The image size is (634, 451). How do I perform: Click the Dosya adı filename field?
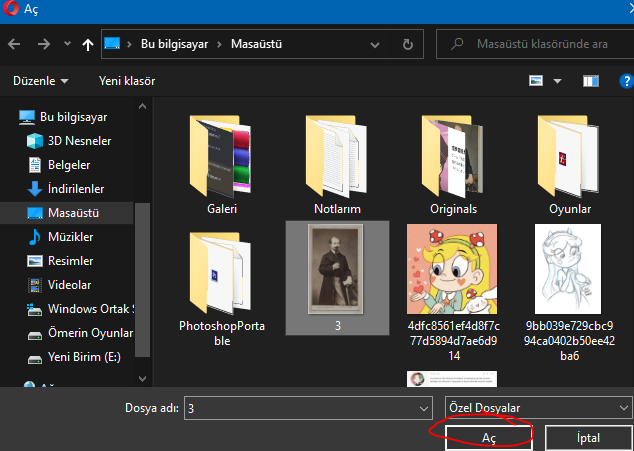[308, 408]
